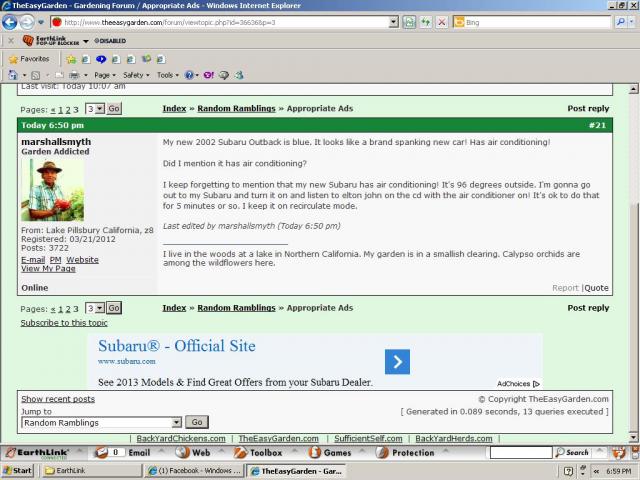This screenshot has height=480, width=640.
Task: Open the Safety menu
Action: (136, 75)
